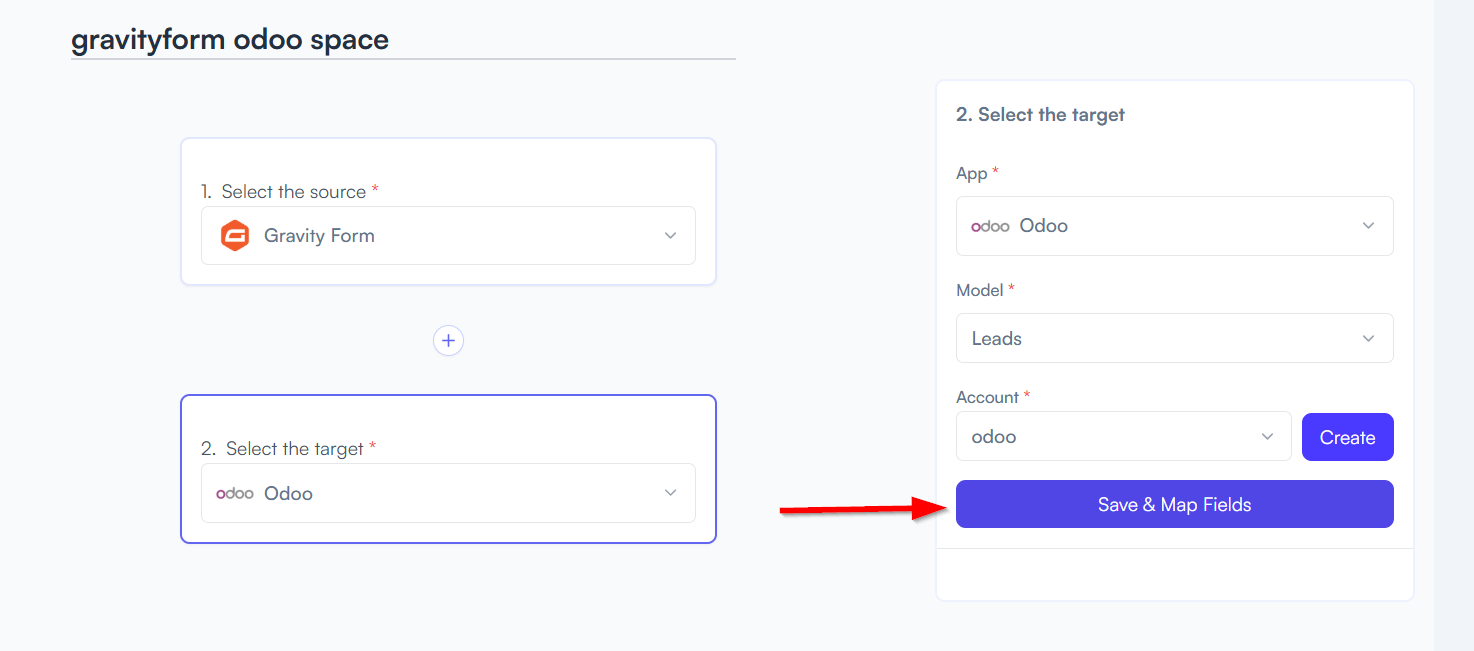Click the Select the target card

[448, 469]
